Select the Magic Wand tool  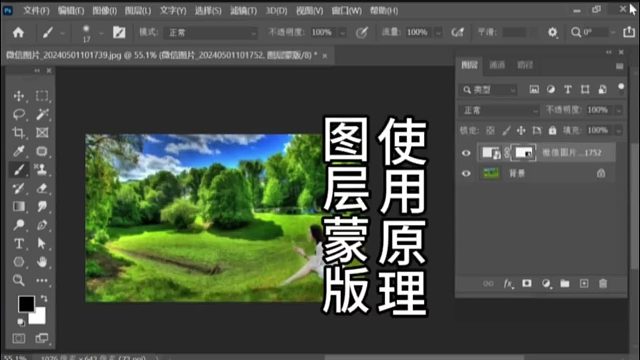[42, 114]
